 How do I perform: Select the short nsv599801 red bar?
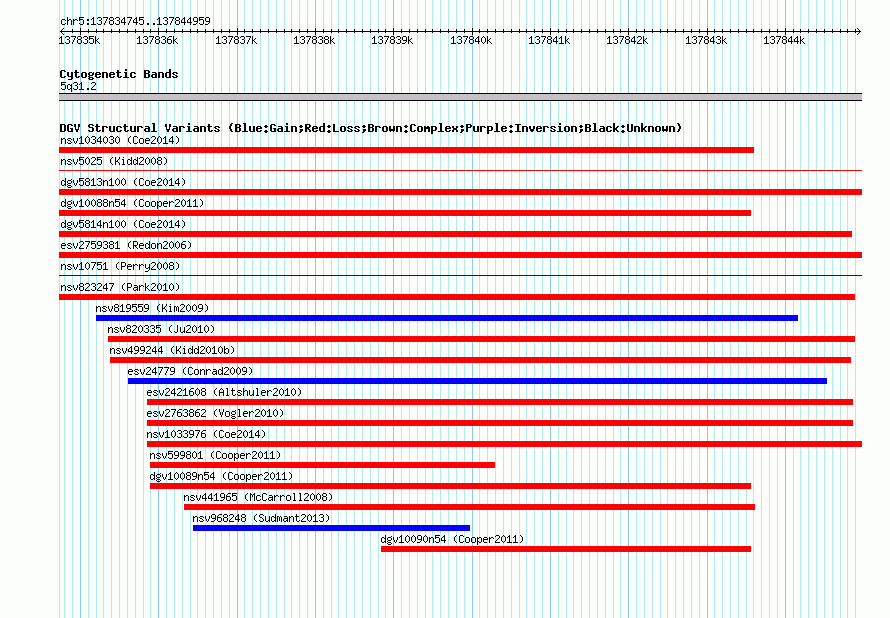tap(322, 465)
